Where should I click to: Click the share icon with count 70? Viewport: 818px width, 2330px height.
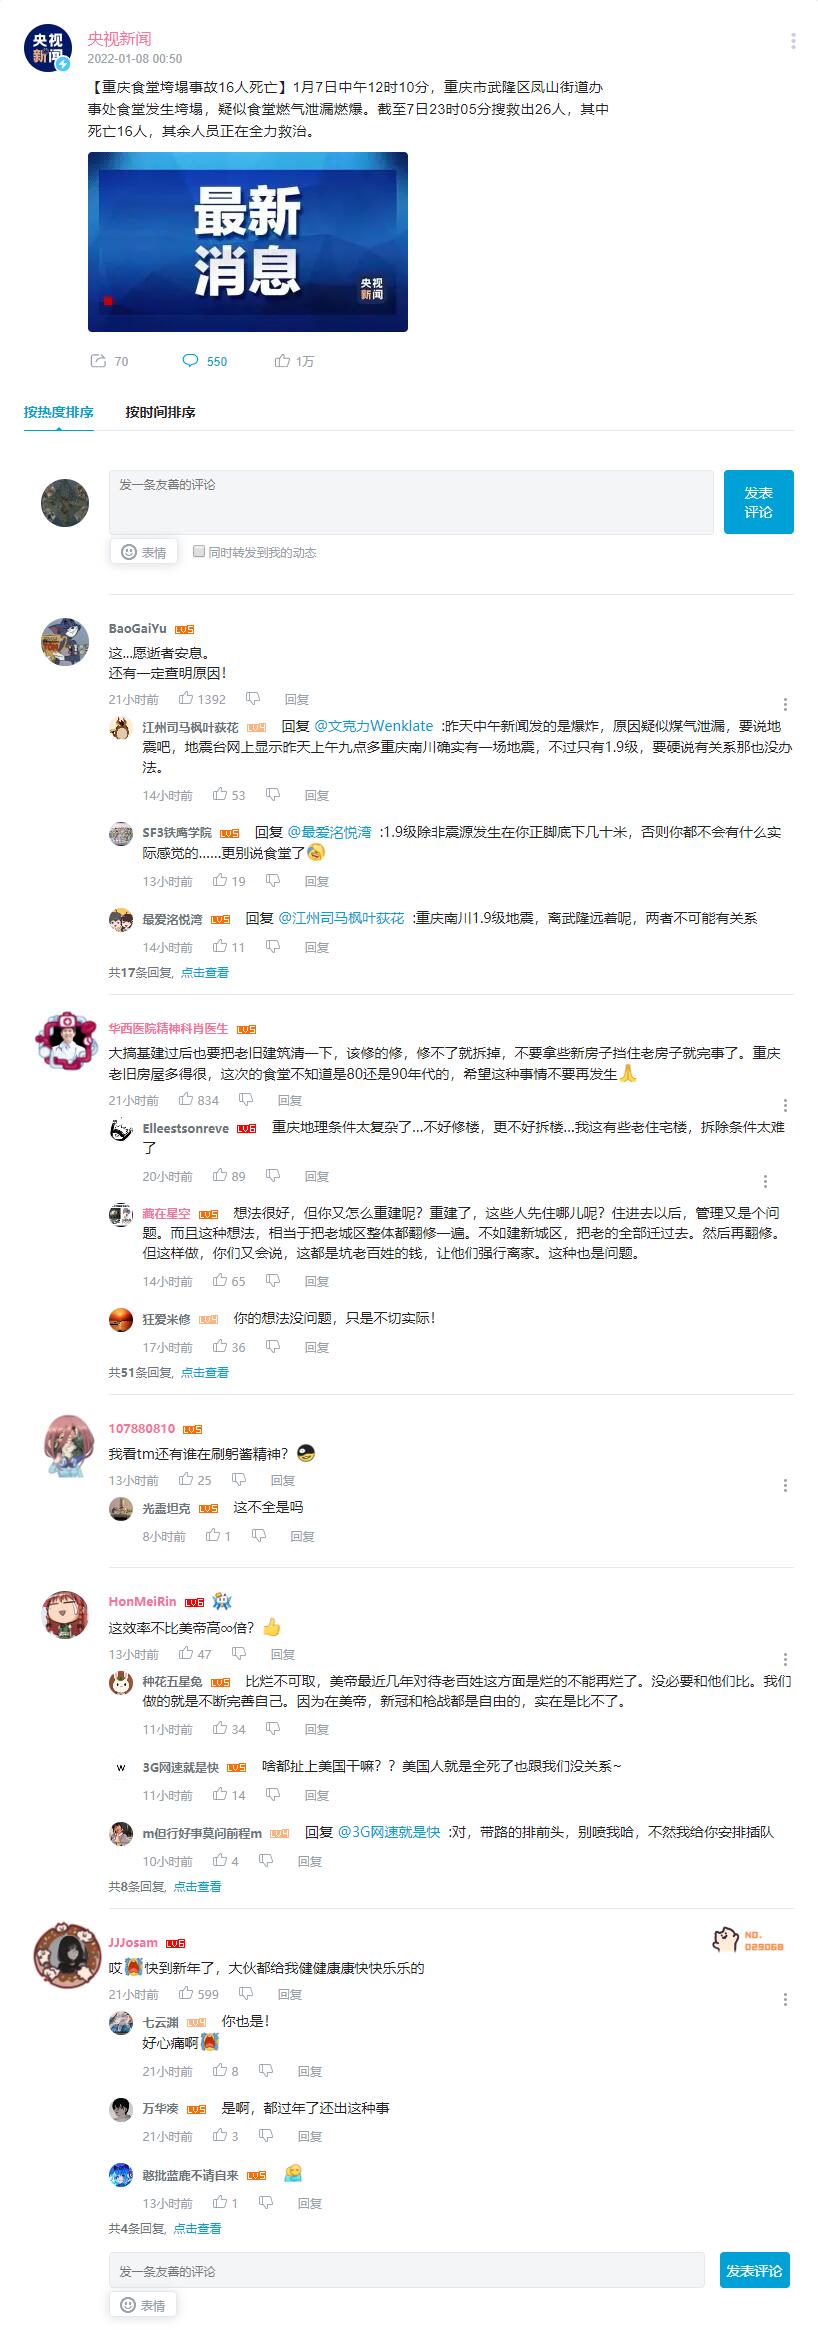[x=98, y=361]
